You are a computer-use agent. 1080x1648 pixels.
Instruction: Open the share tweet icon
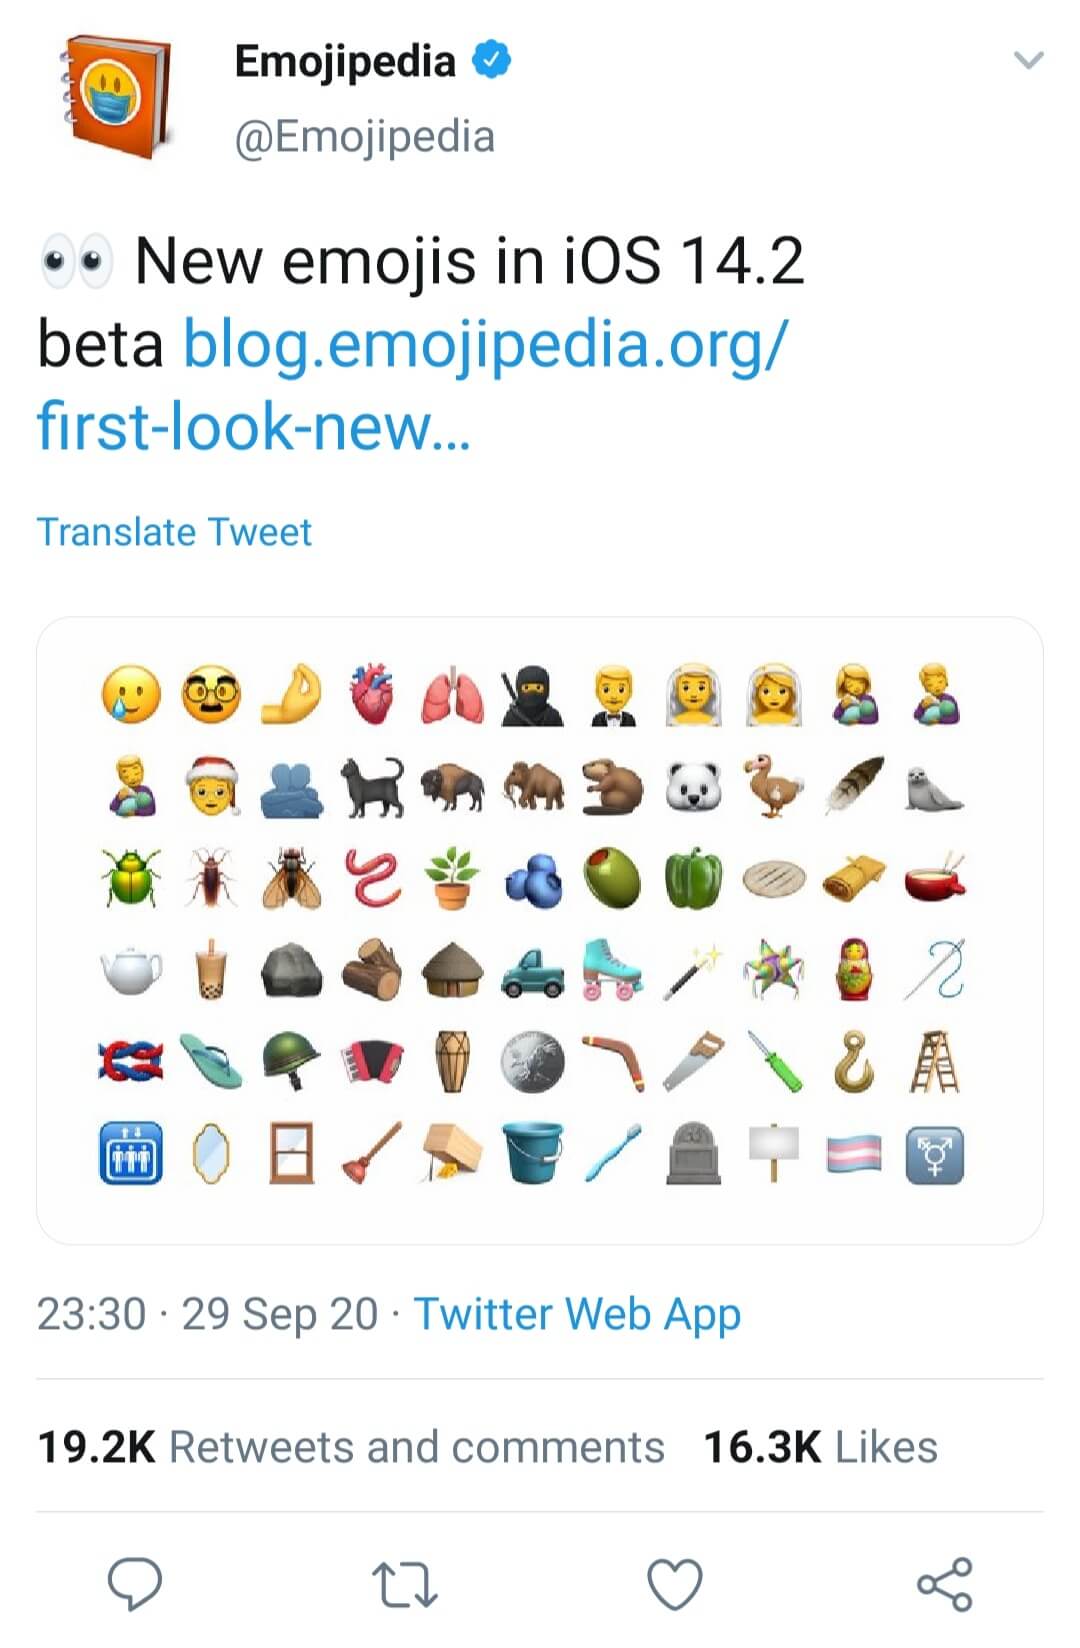pyautogui.click(x=945, y=1584)
